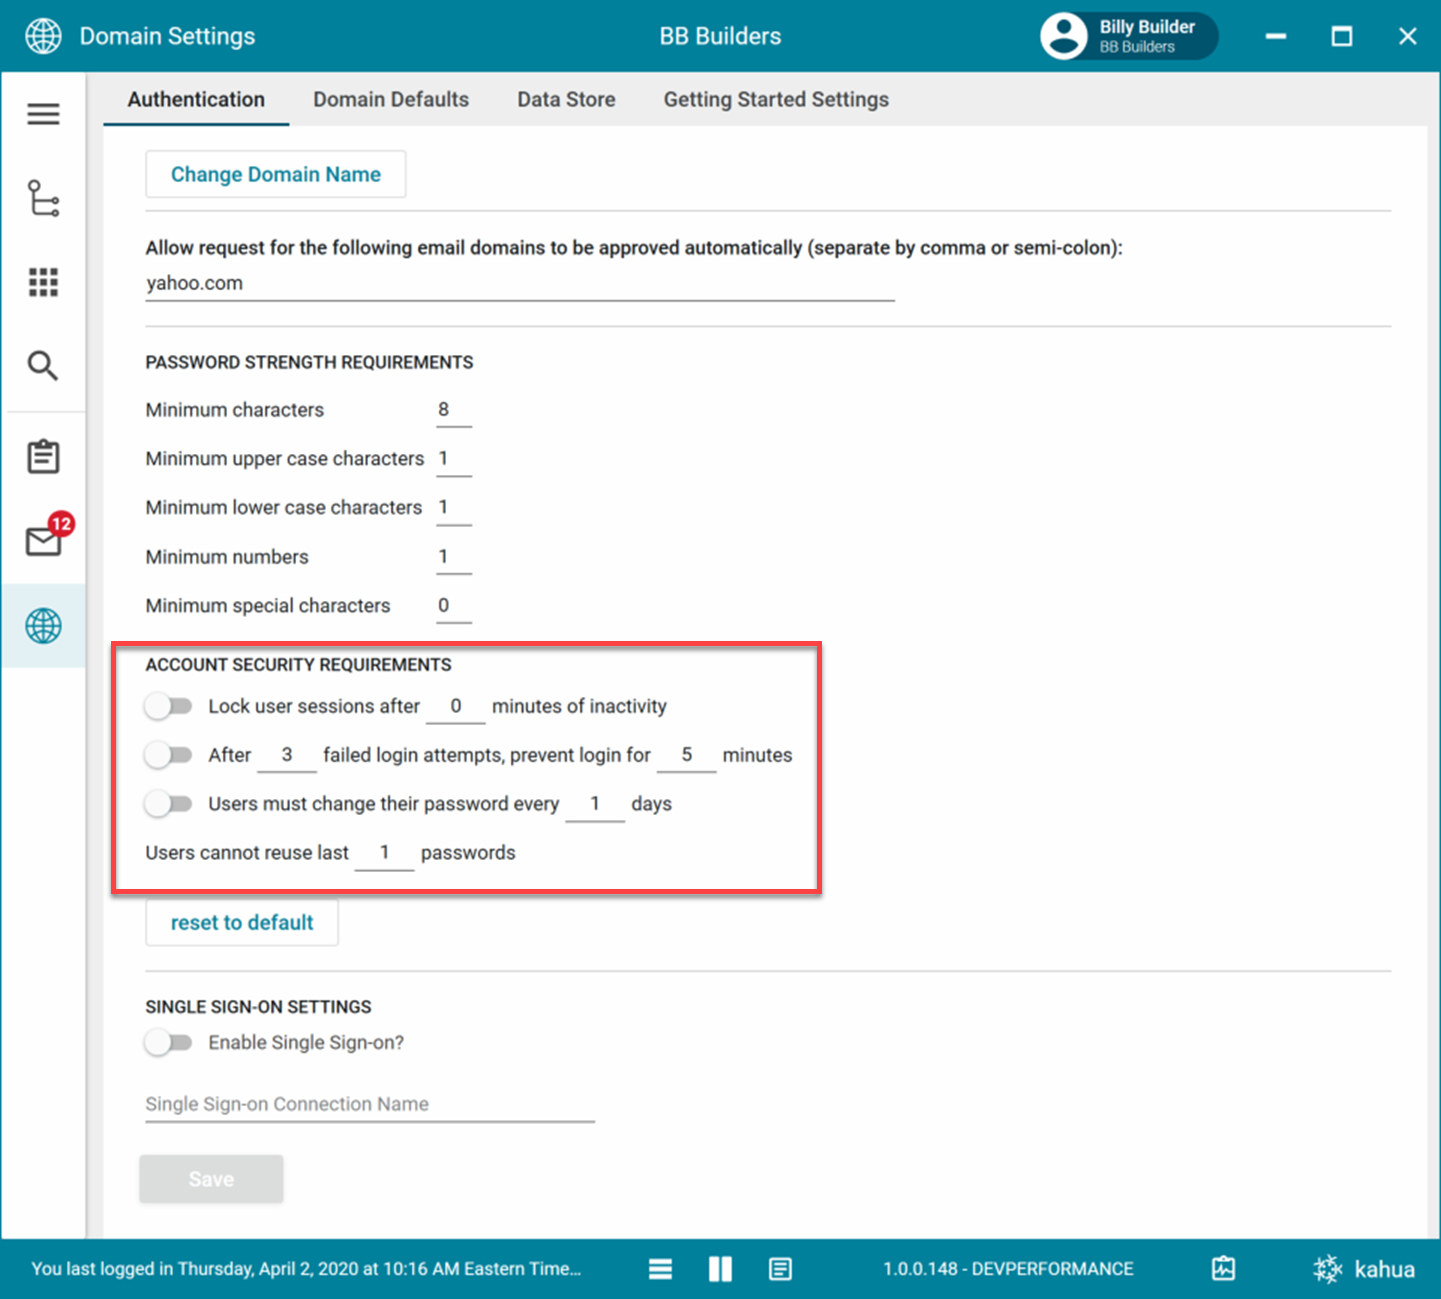Click the split view icon in status bar
Viewport: 1441px width, 1299px height.
pyautogui.click(x=720, y=1269)
